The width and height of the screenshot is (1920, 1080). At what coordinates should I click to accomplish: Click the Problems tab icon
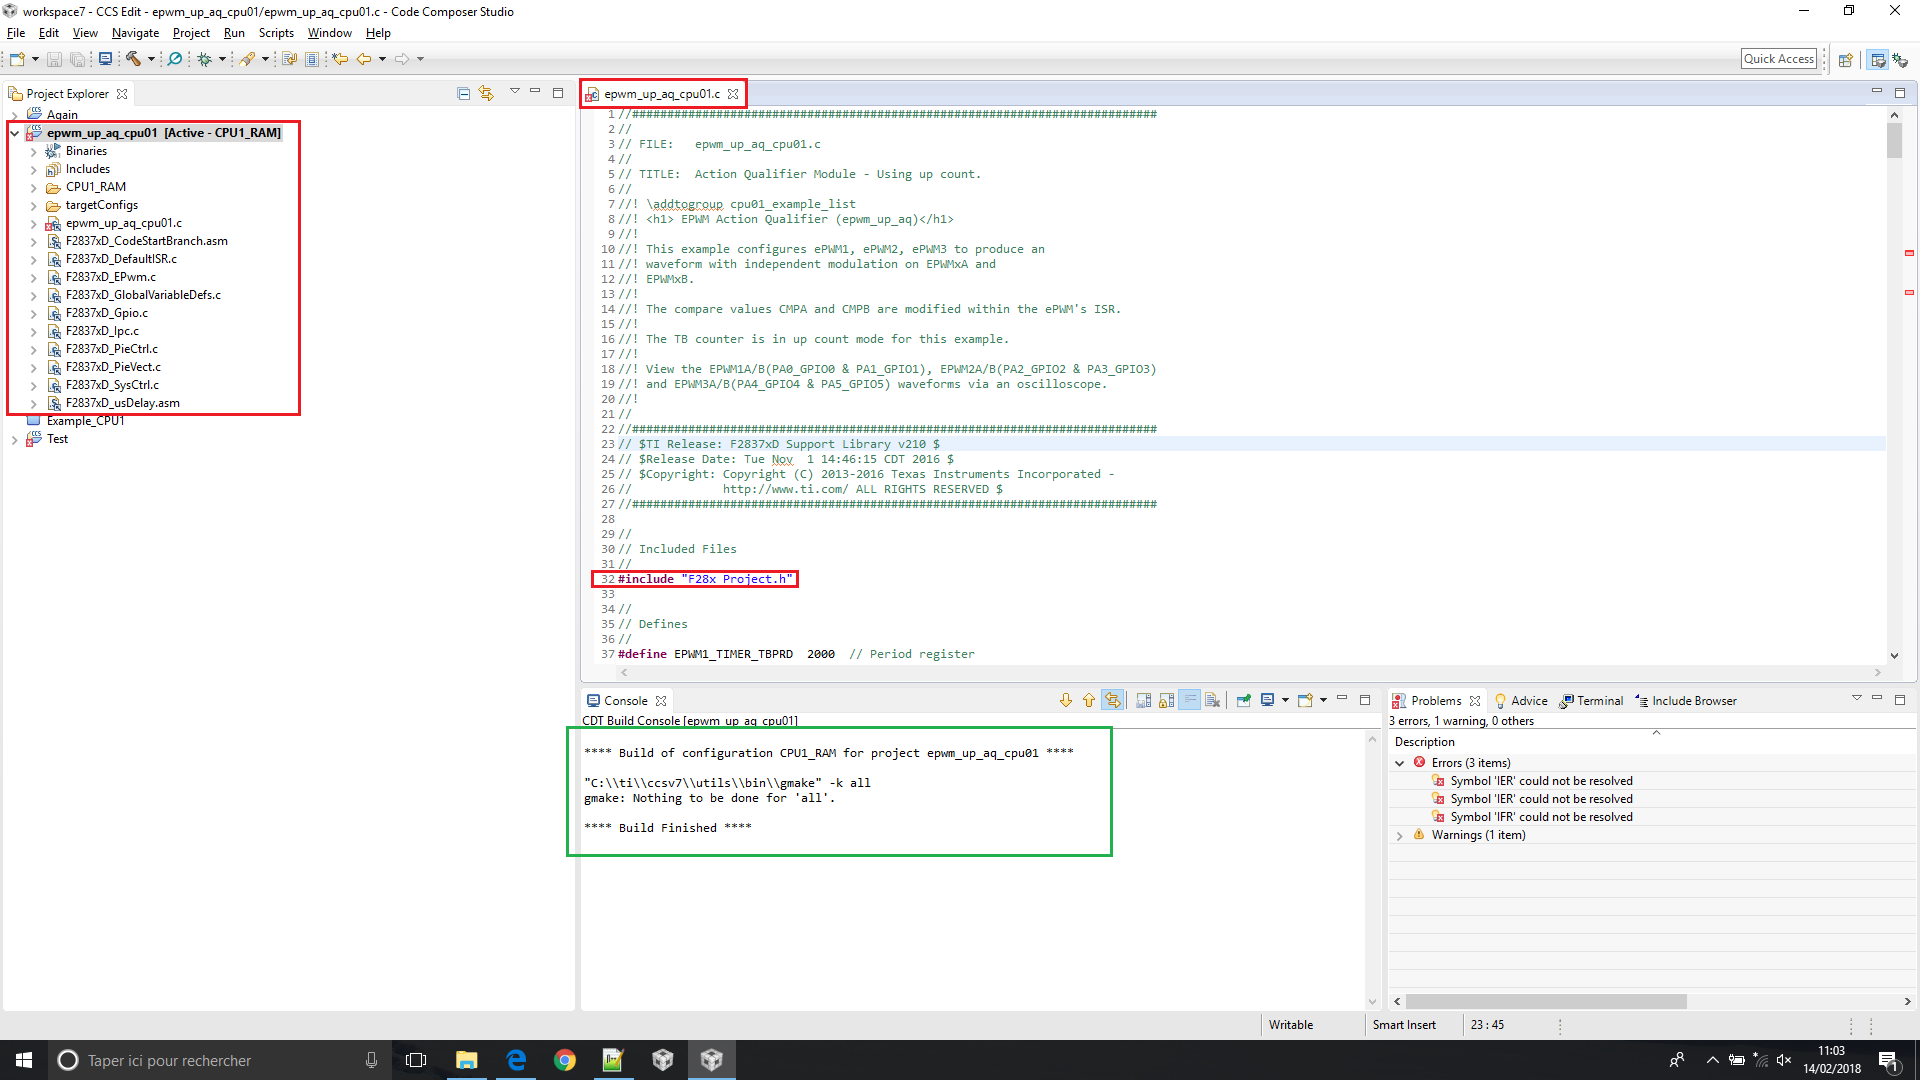click(1404, 700)
